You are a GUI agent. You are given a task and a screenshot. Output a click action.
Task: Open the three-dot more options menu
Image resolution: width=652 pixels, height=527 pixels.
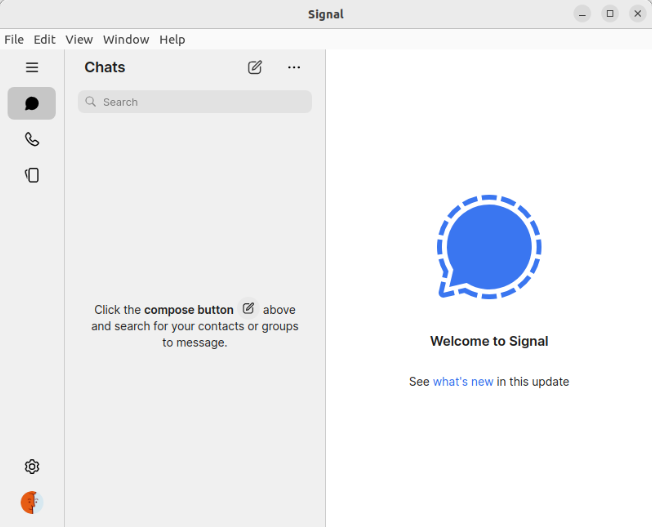[294, 67]
